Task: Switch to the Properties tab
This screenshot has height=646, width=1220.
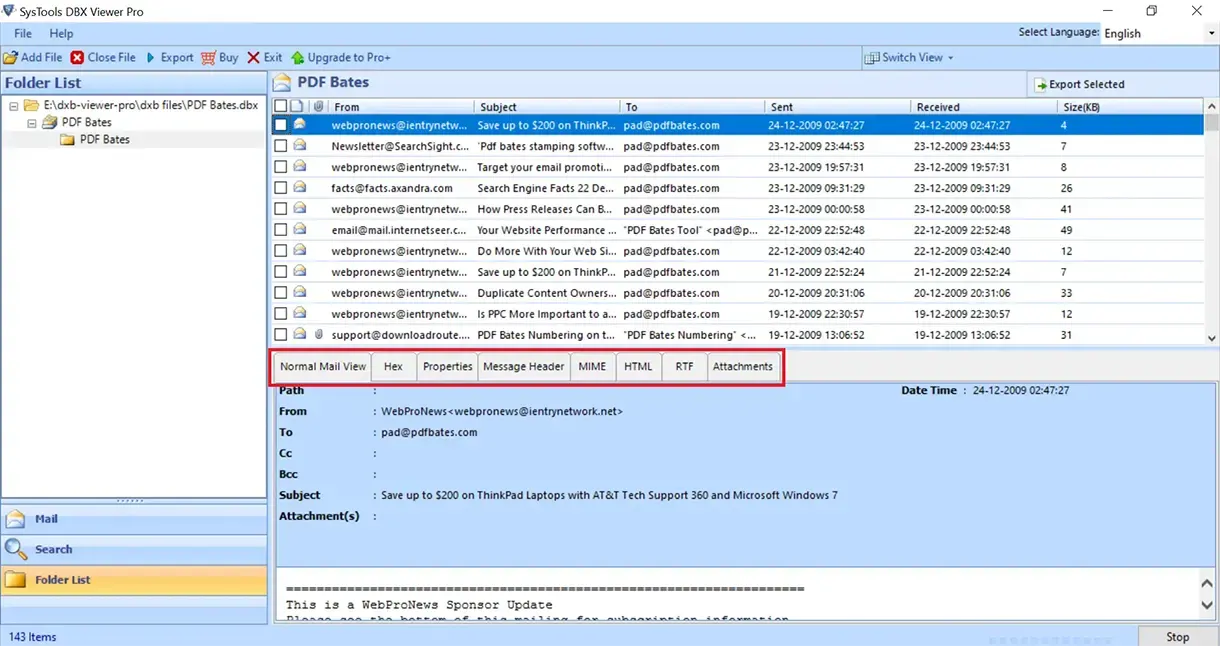Action: [447, 366]
